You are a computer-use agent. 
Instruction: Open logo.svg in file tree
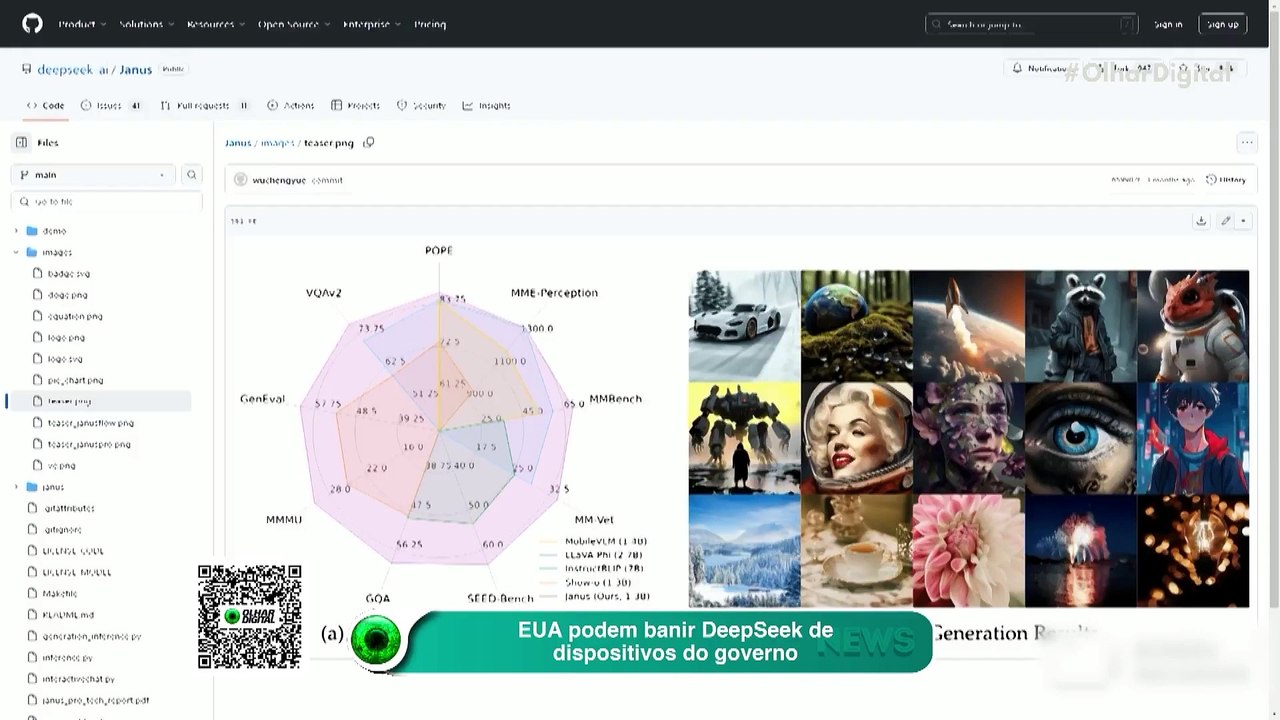[65, 359]
